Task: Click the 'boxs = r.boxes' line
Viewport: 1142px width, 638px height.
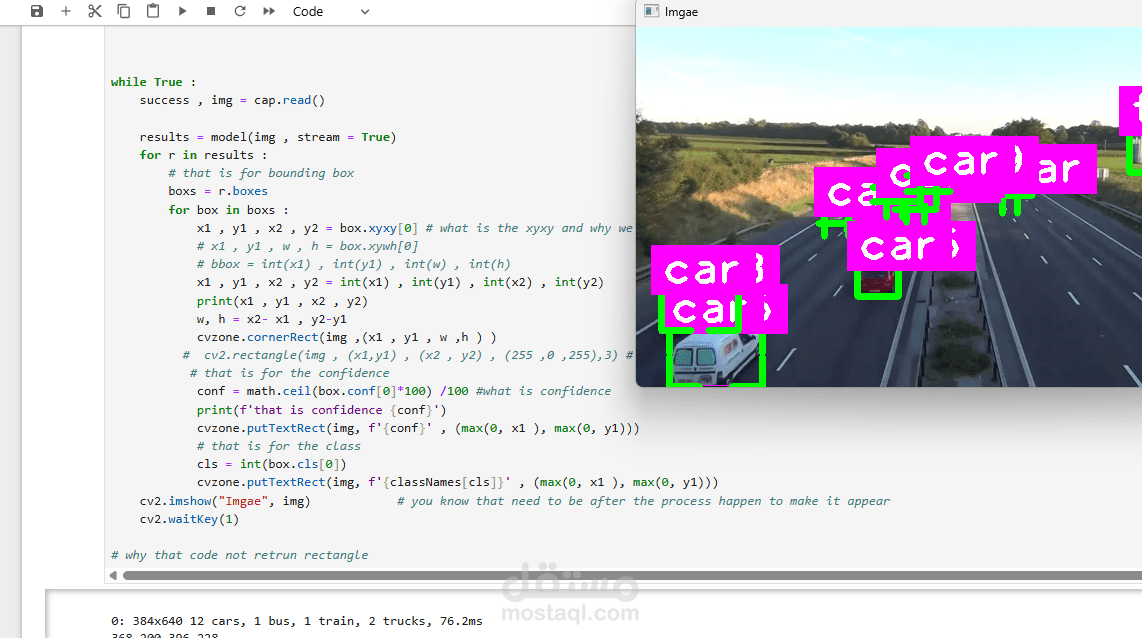Action: (218, 192)
